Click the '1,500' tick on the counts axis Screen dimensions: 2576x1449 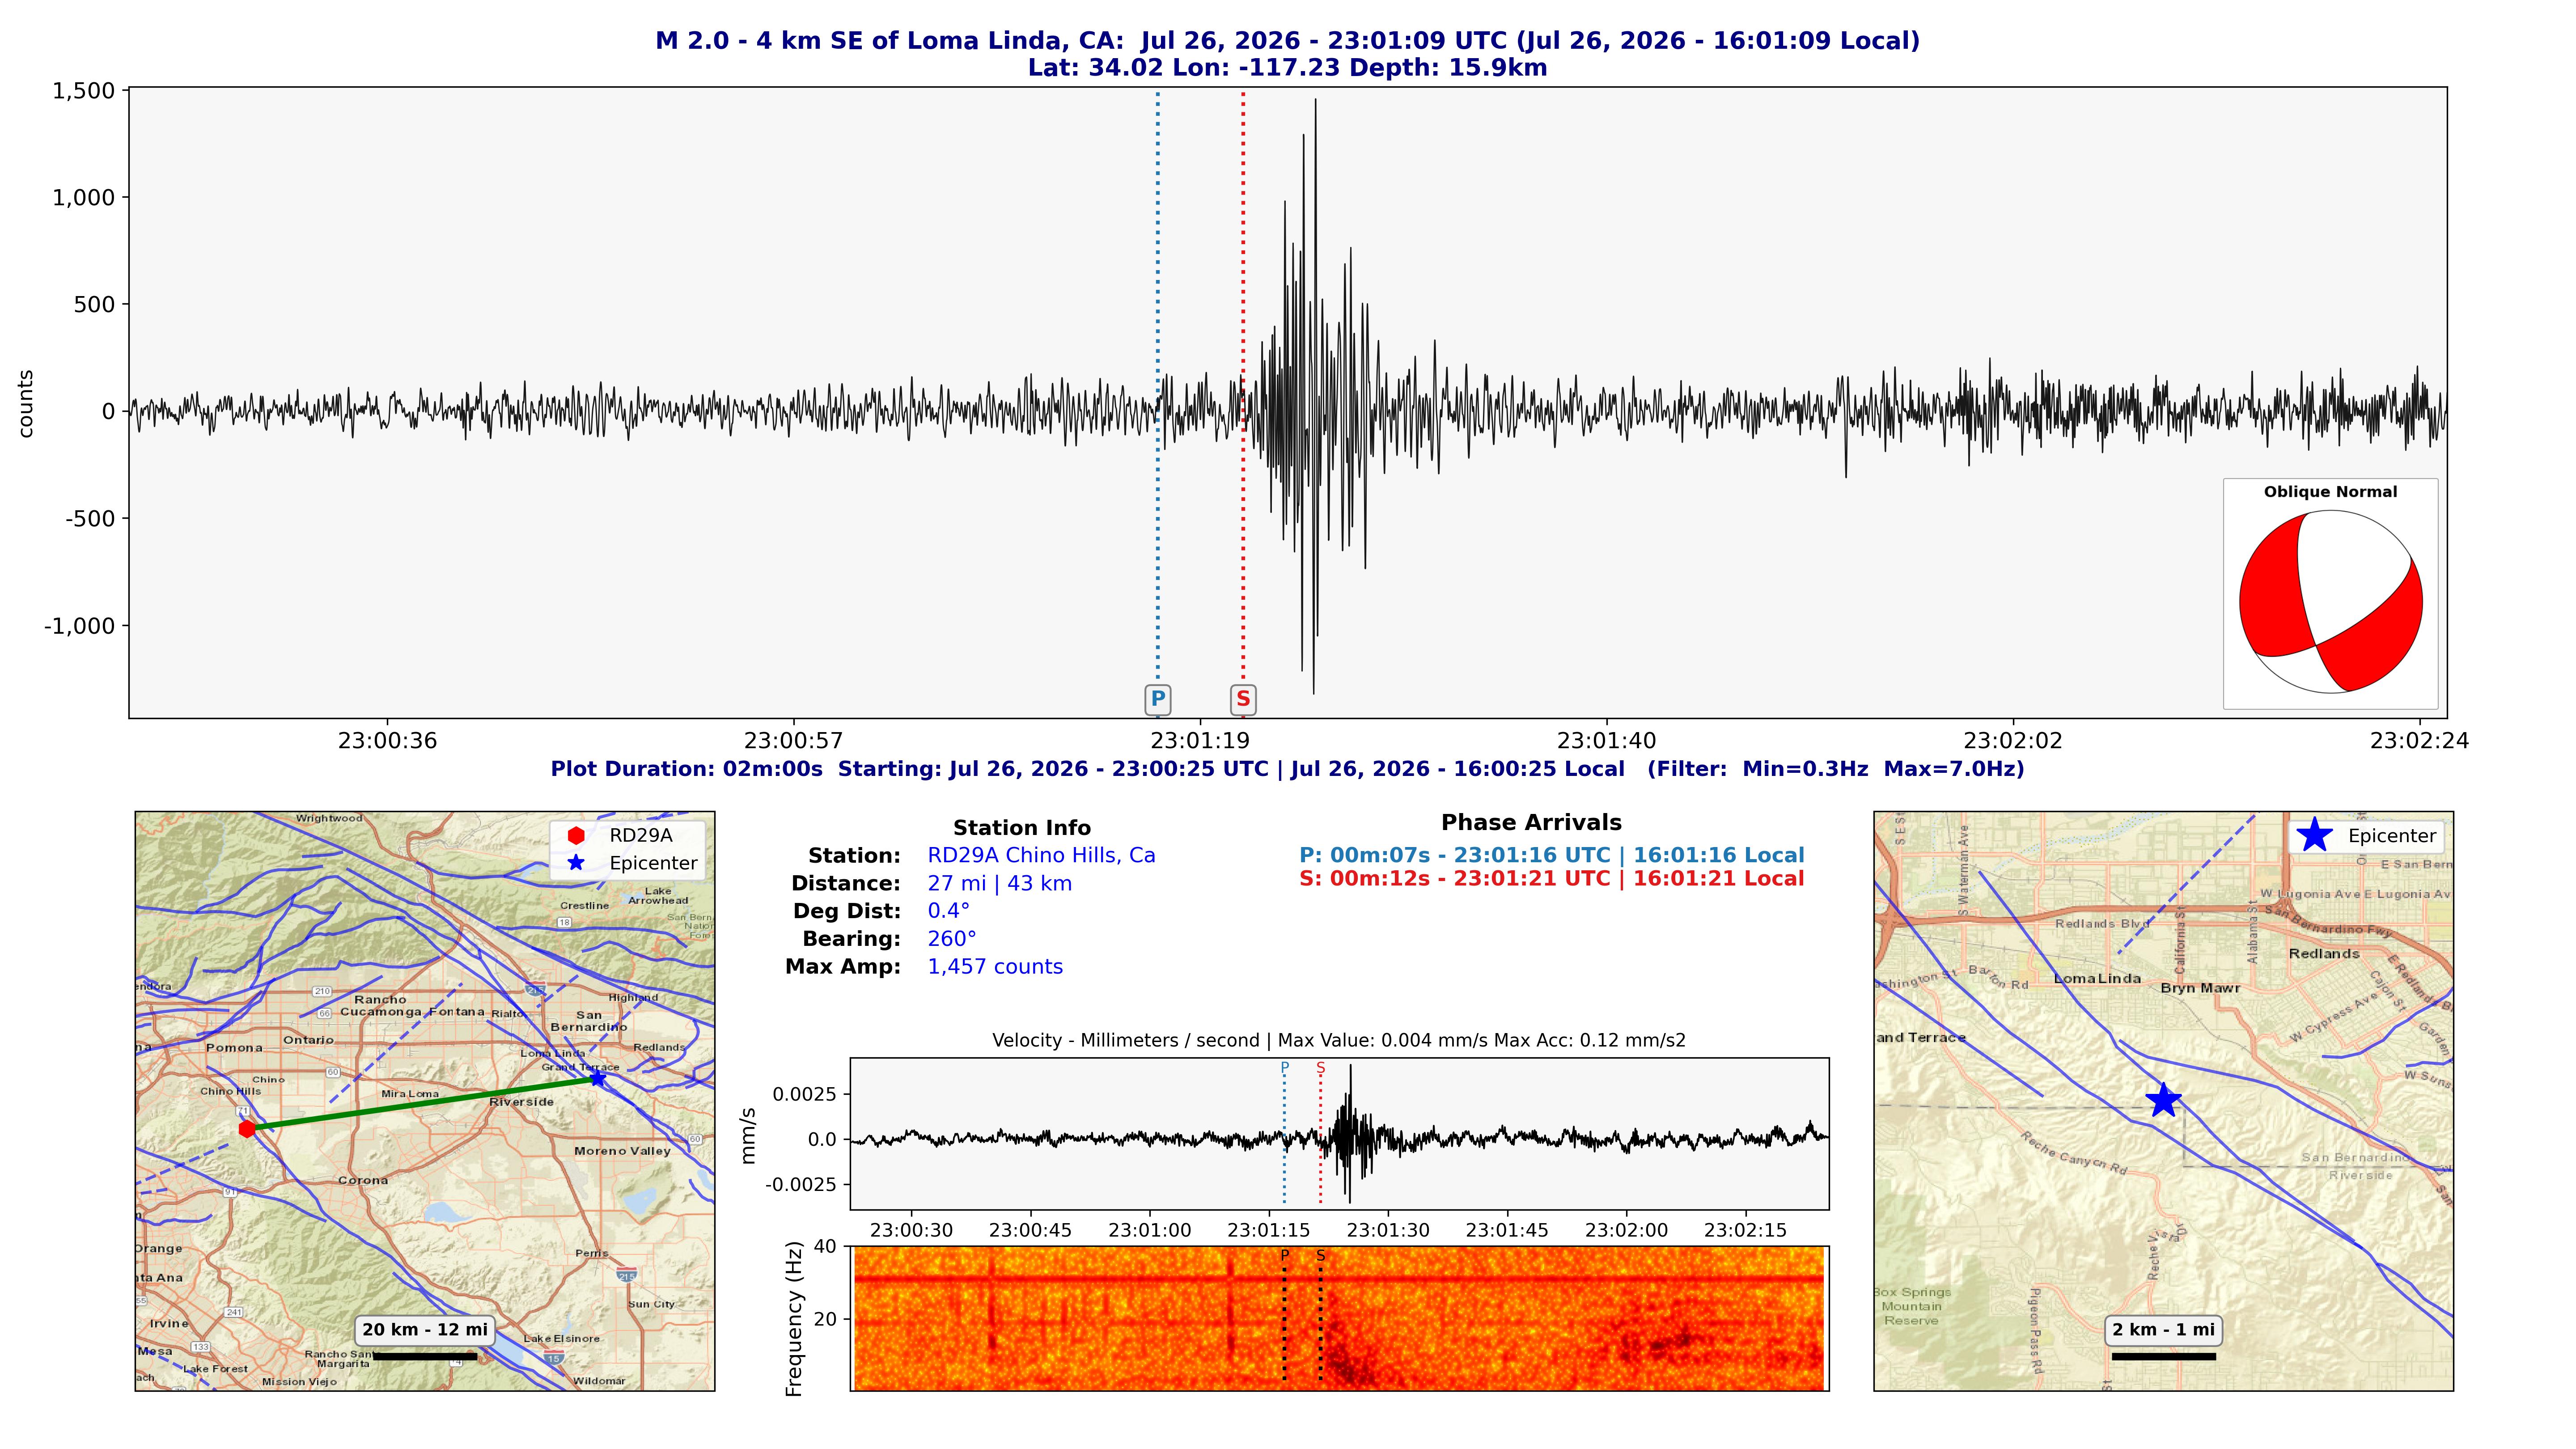click(x=84, y=91)
